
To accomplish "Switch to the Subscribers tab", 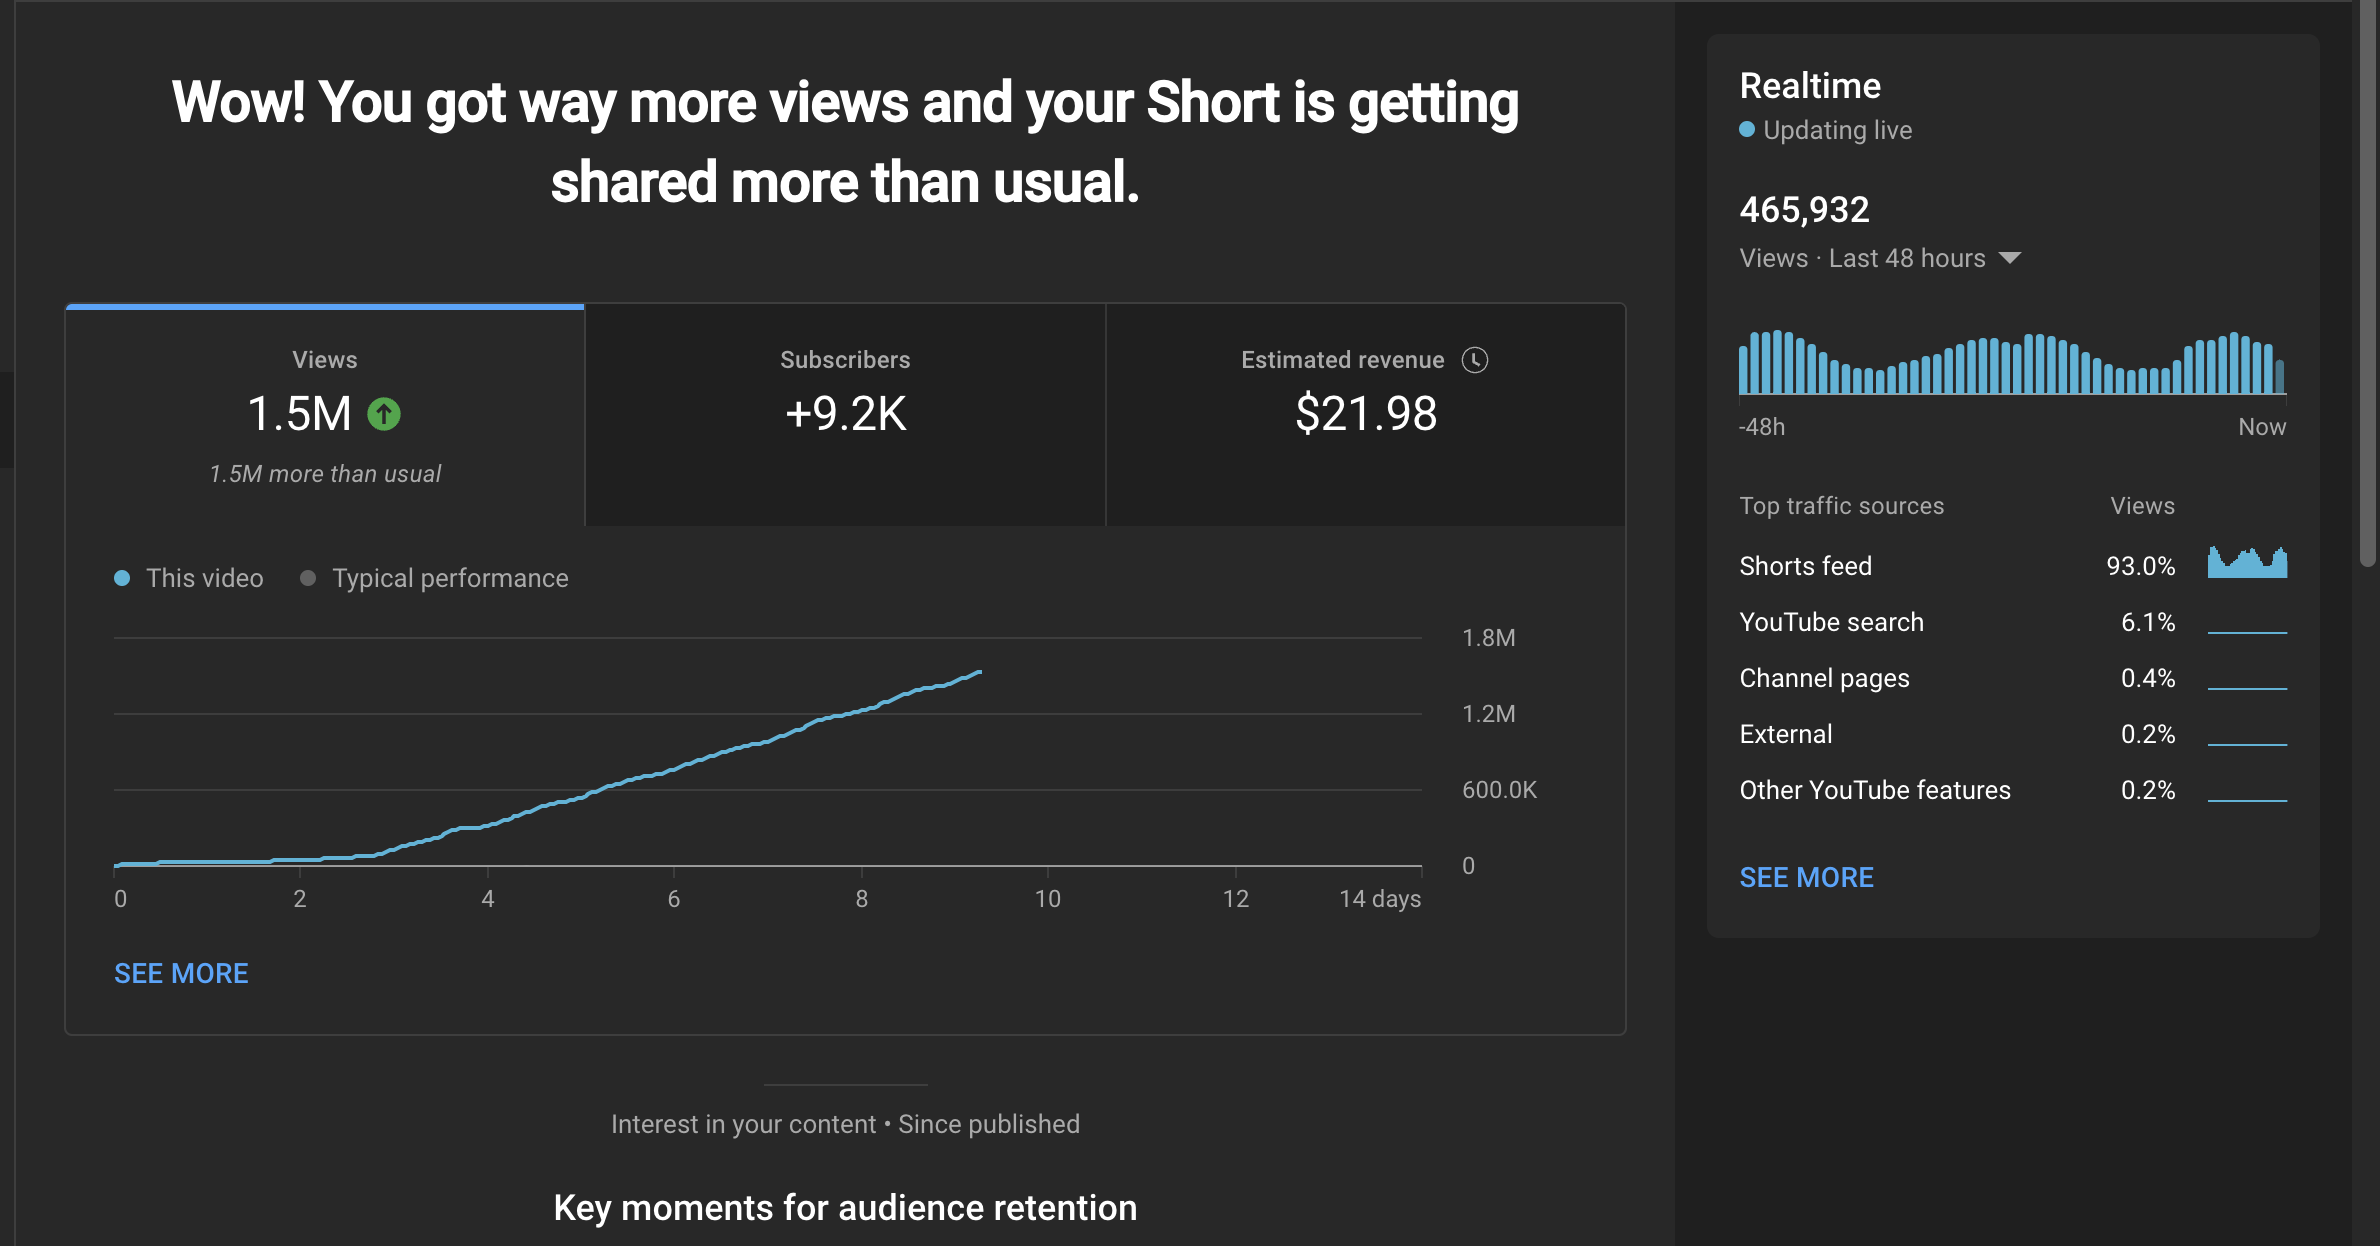I will (845, 414).
